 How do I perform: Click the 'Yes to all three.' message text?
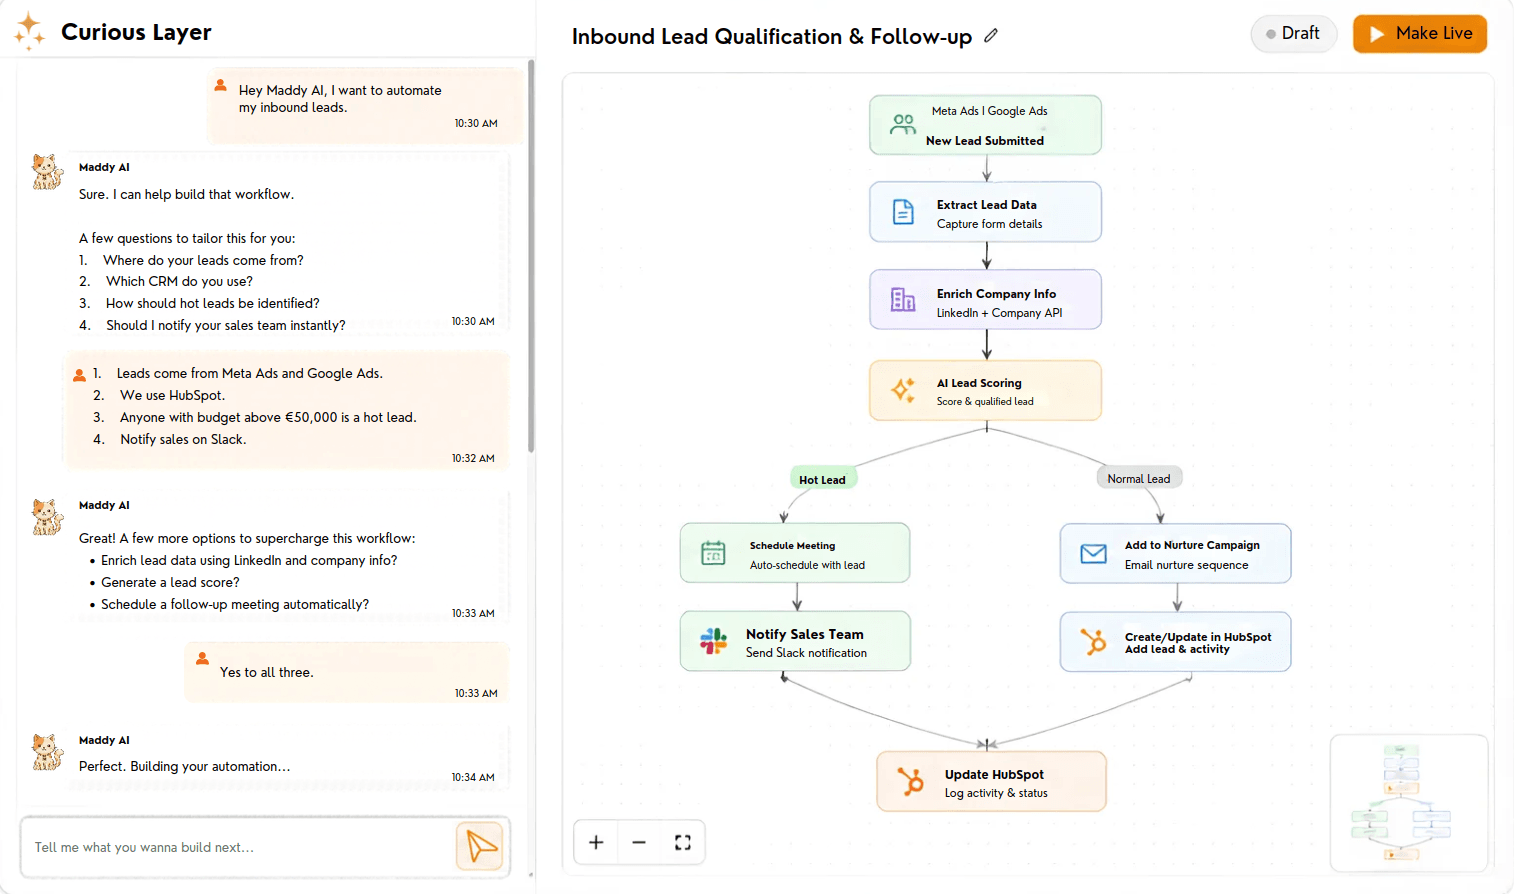pyautogui.click(x=267, y=672)
